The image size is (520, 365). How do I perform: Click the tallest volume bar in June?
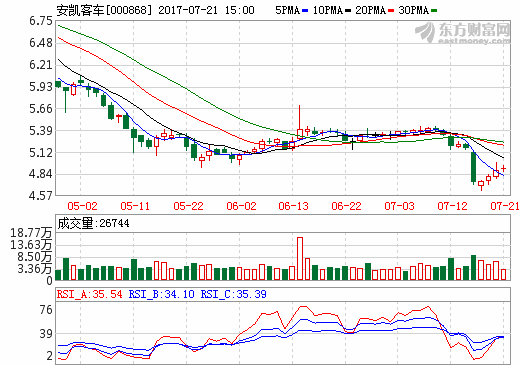pyautogui.click(x=300, y=258)
